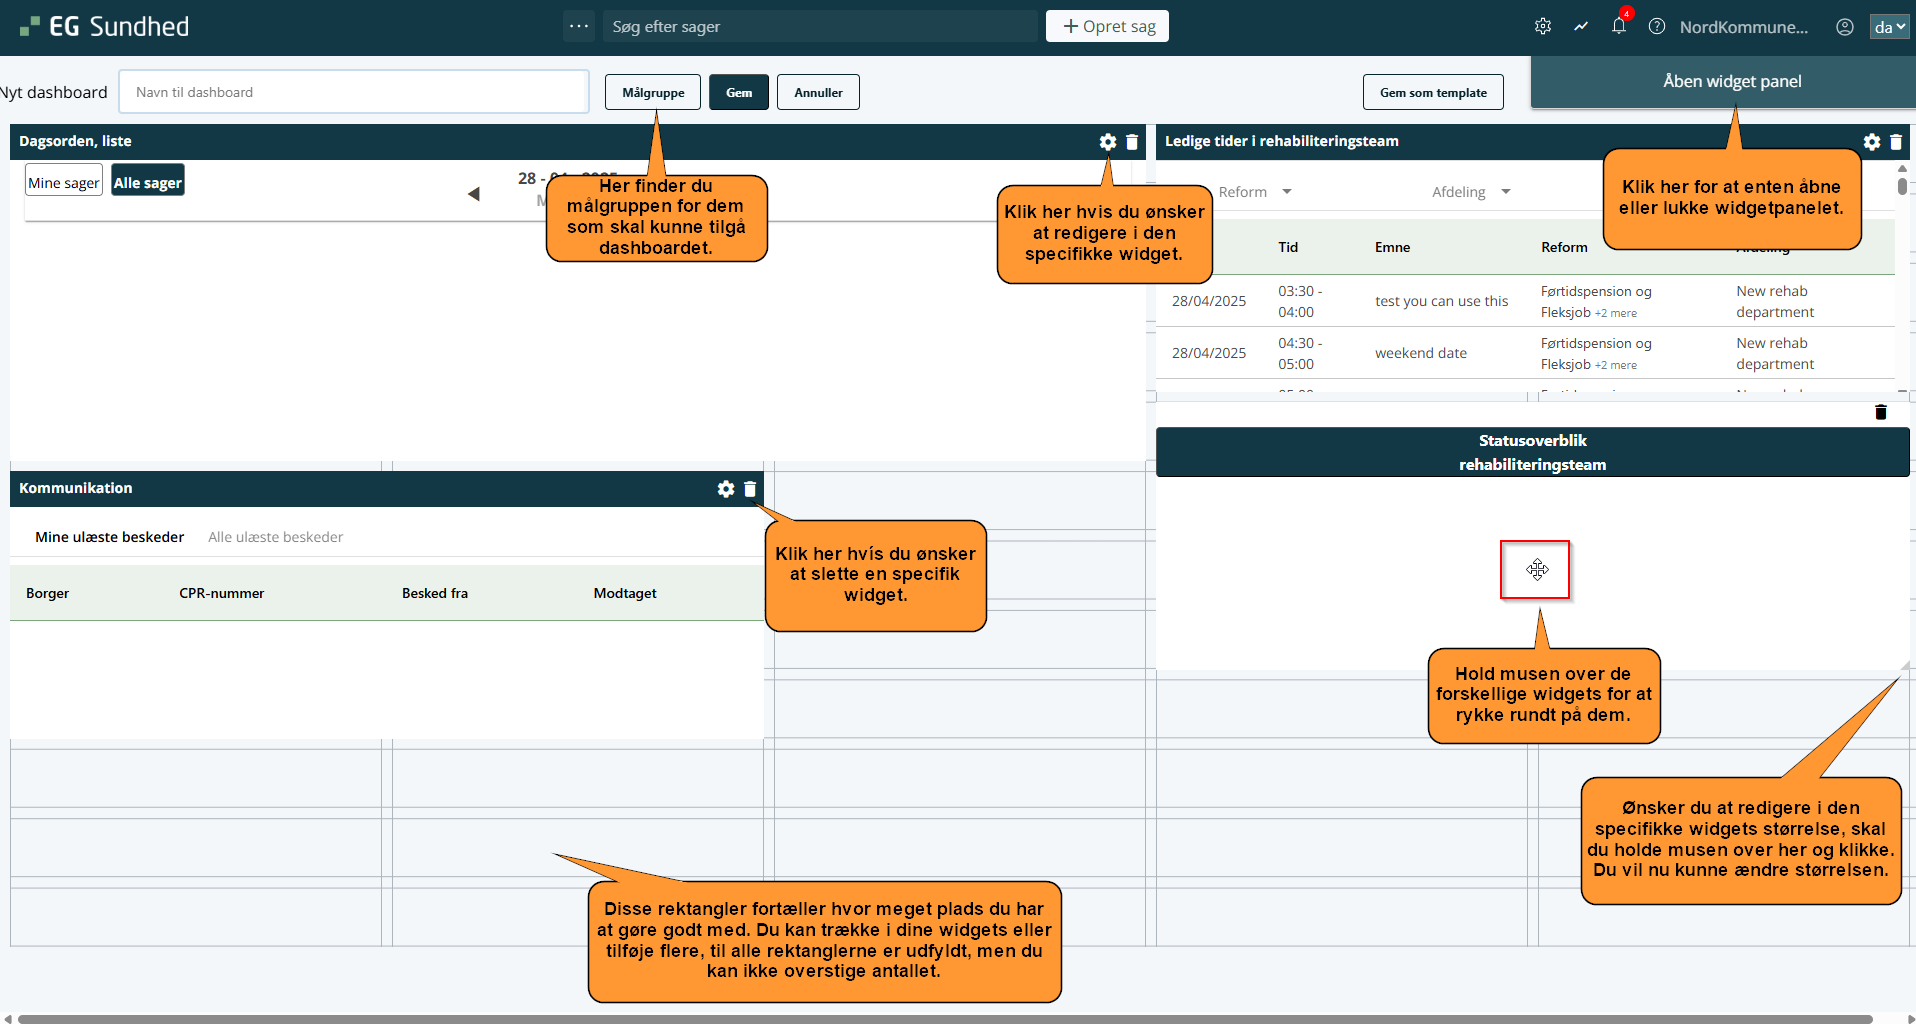Select the Mine ulæste beskeder tab
The image size is (1916, 1024).
pos(110,537)
